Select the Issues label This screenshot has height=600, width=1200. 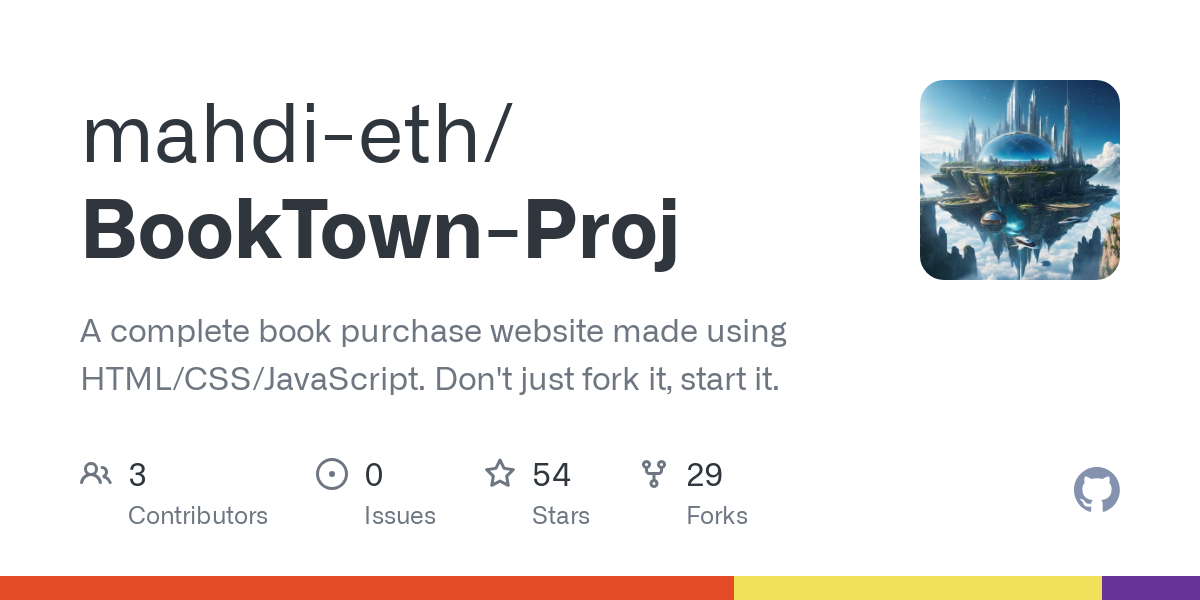pyautogui.click(x=400, y=516)
